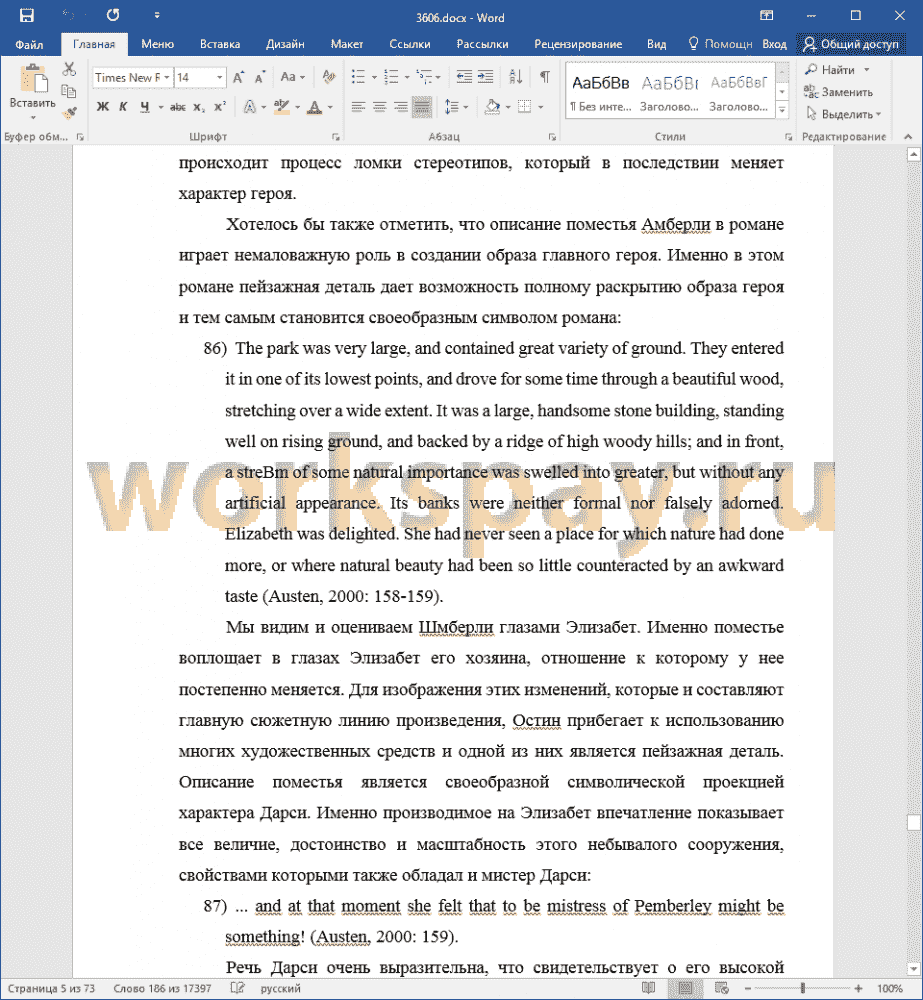Open the borders dropdown arrow
This screenshot has height=1000, width=923.
540,107
